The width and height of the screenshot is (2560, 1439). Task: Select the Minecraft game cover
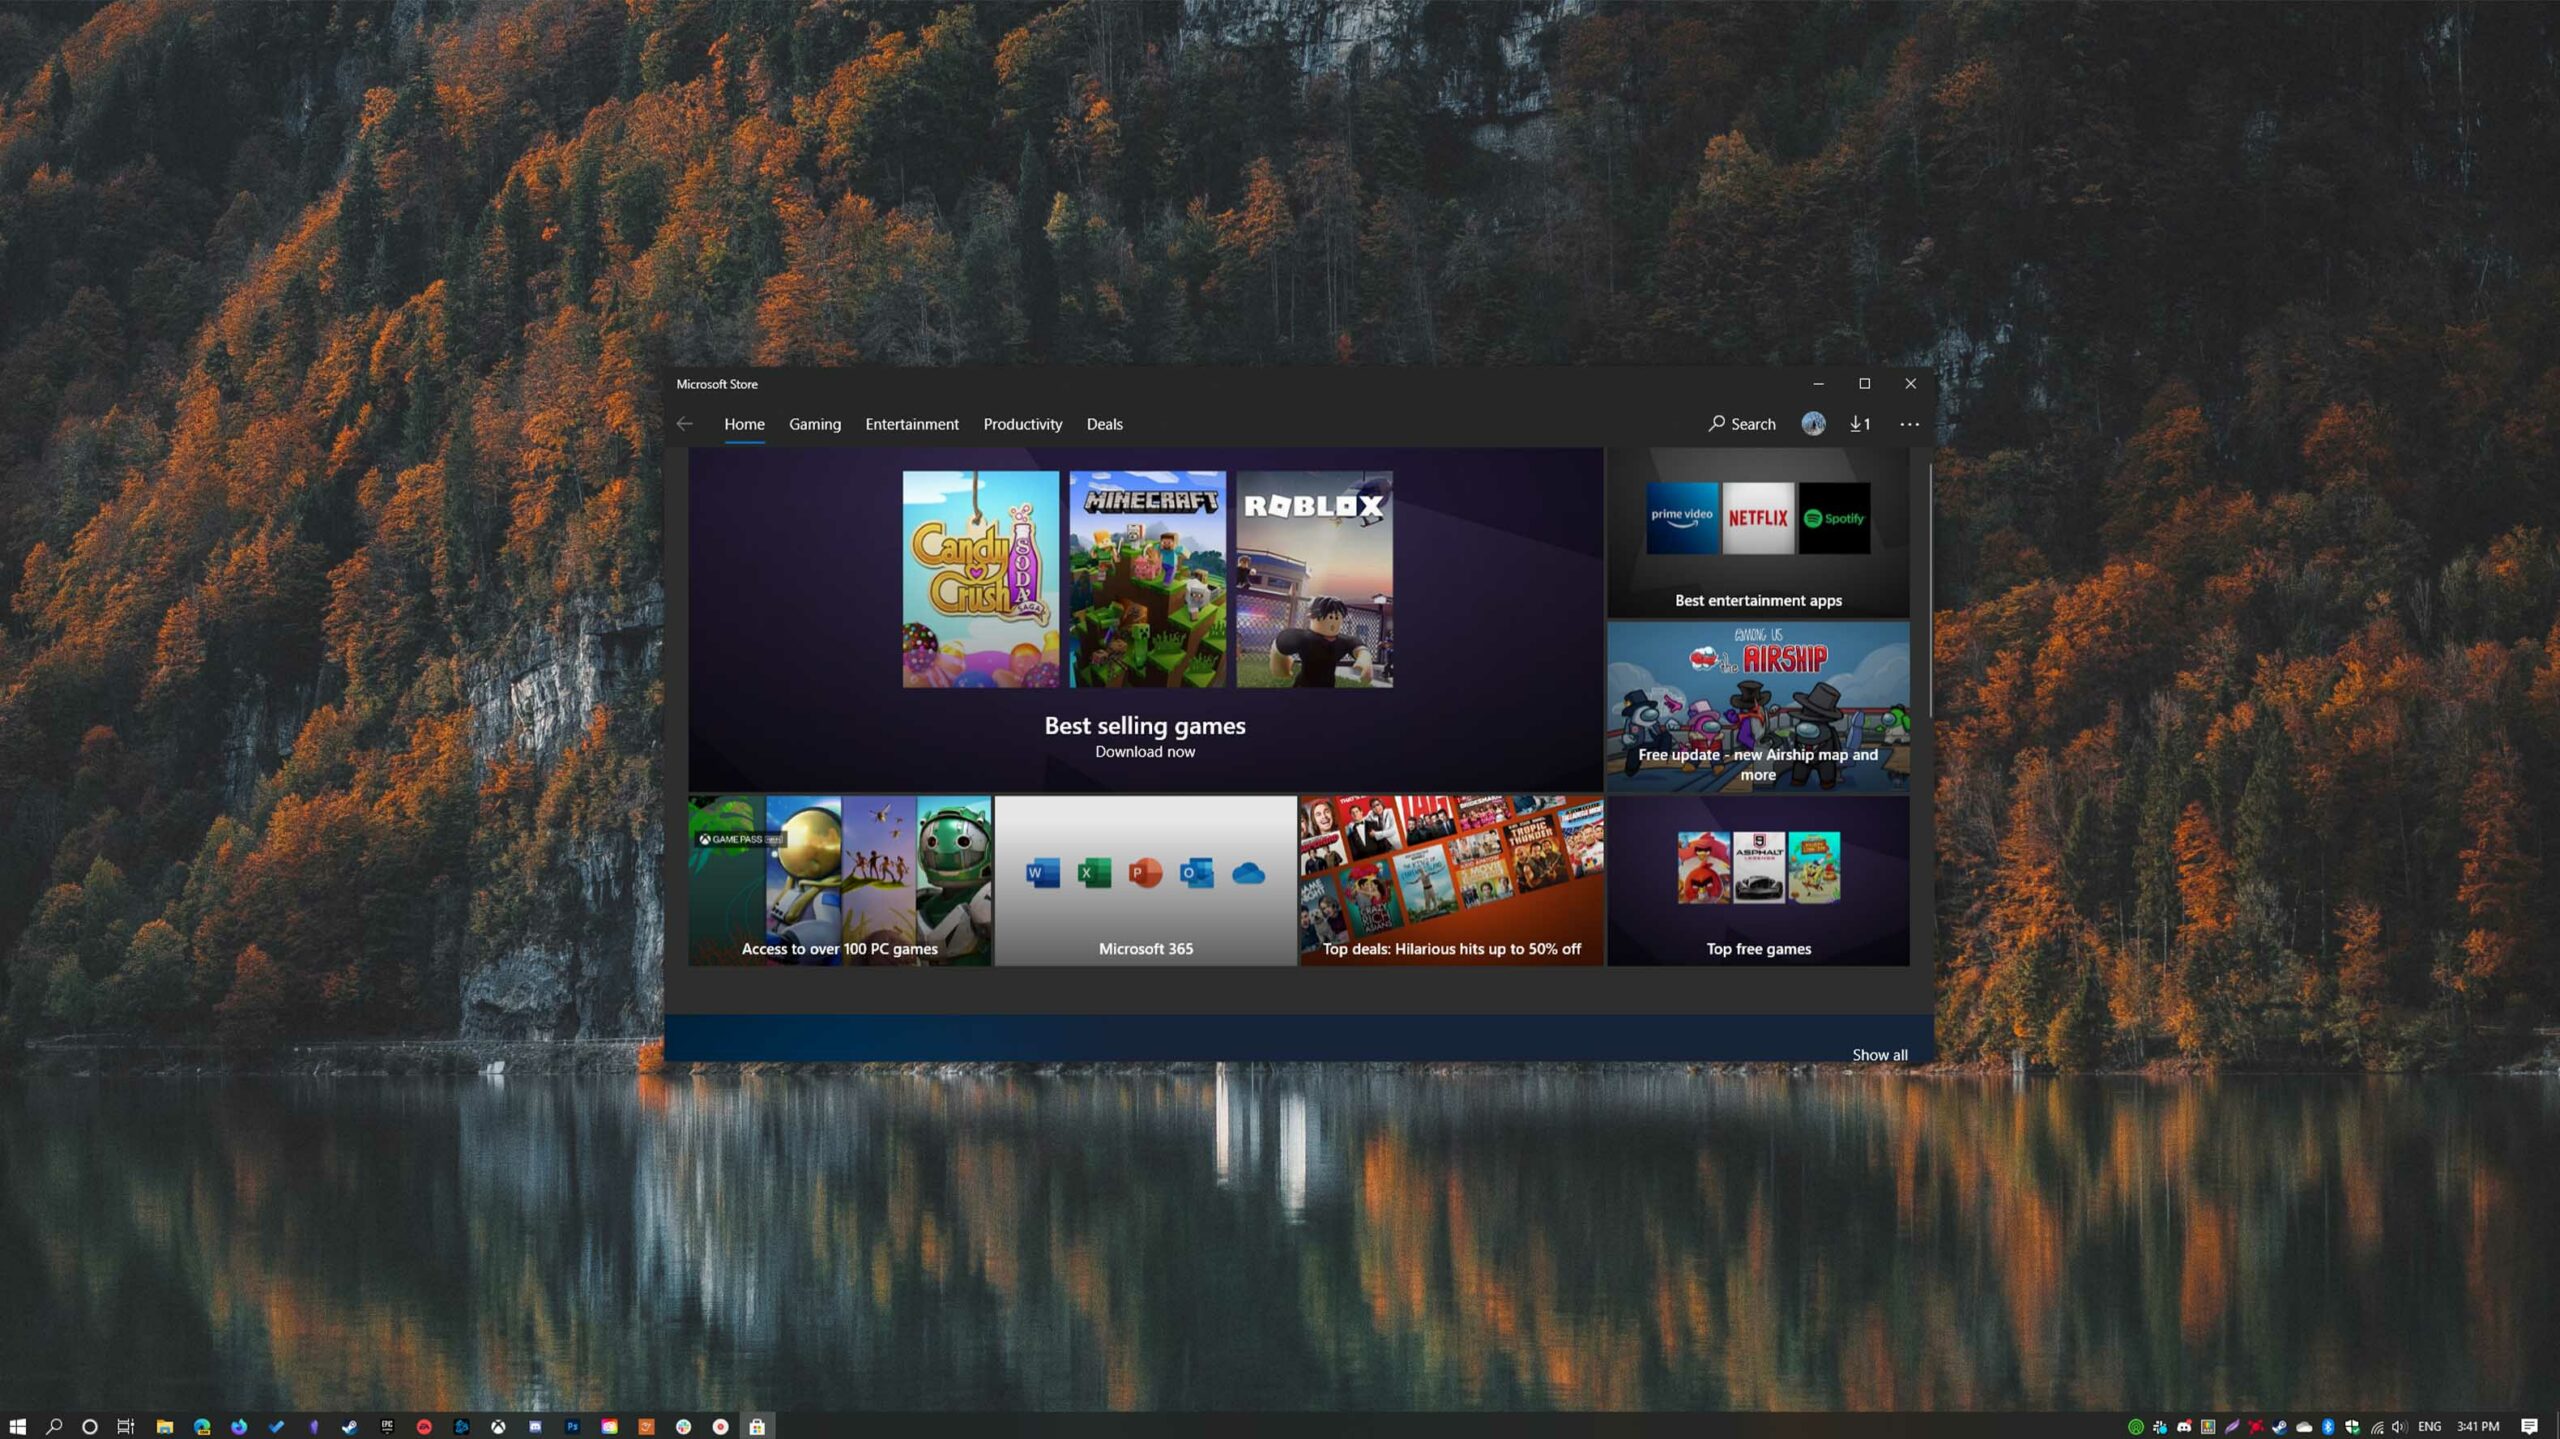click(x=1147, y=579)
